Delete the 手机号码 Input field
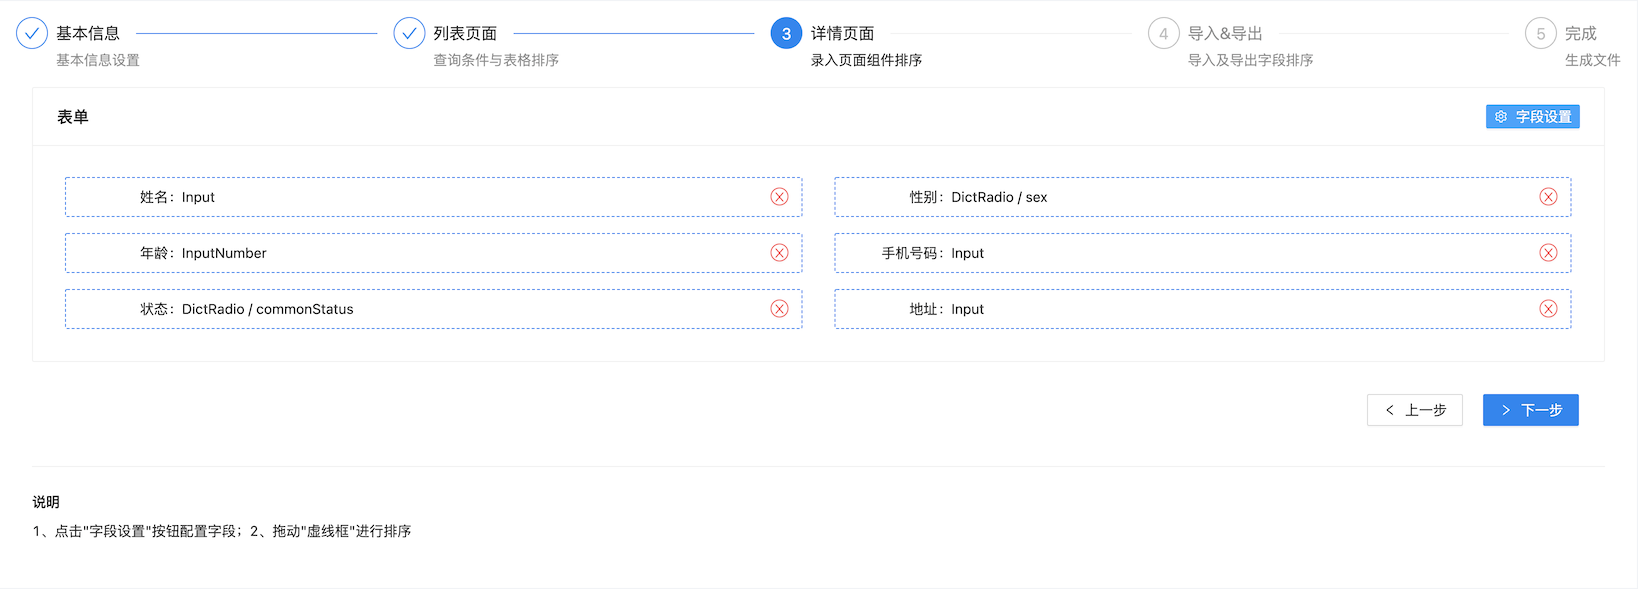 click(x=1548, y=253)
